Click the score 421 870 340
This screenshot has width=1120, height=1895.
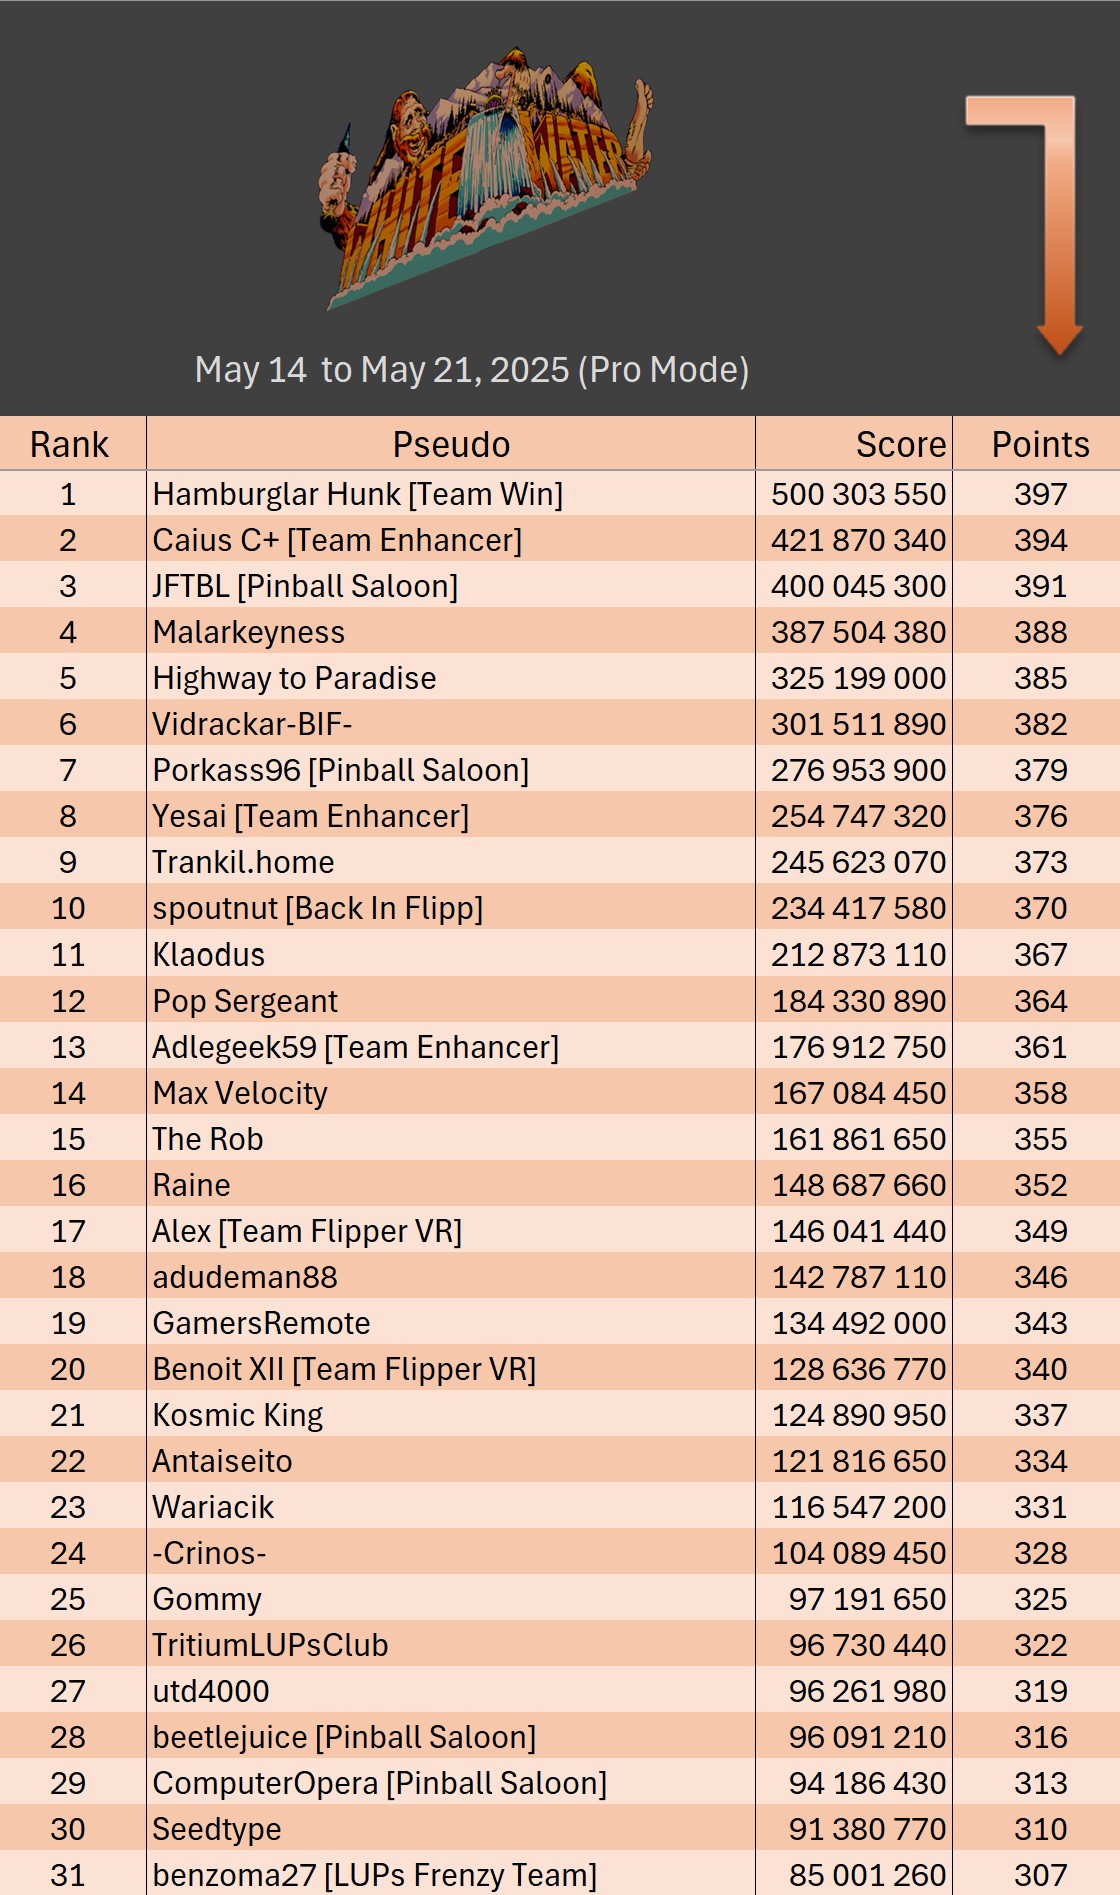click(x=858, y=540)
